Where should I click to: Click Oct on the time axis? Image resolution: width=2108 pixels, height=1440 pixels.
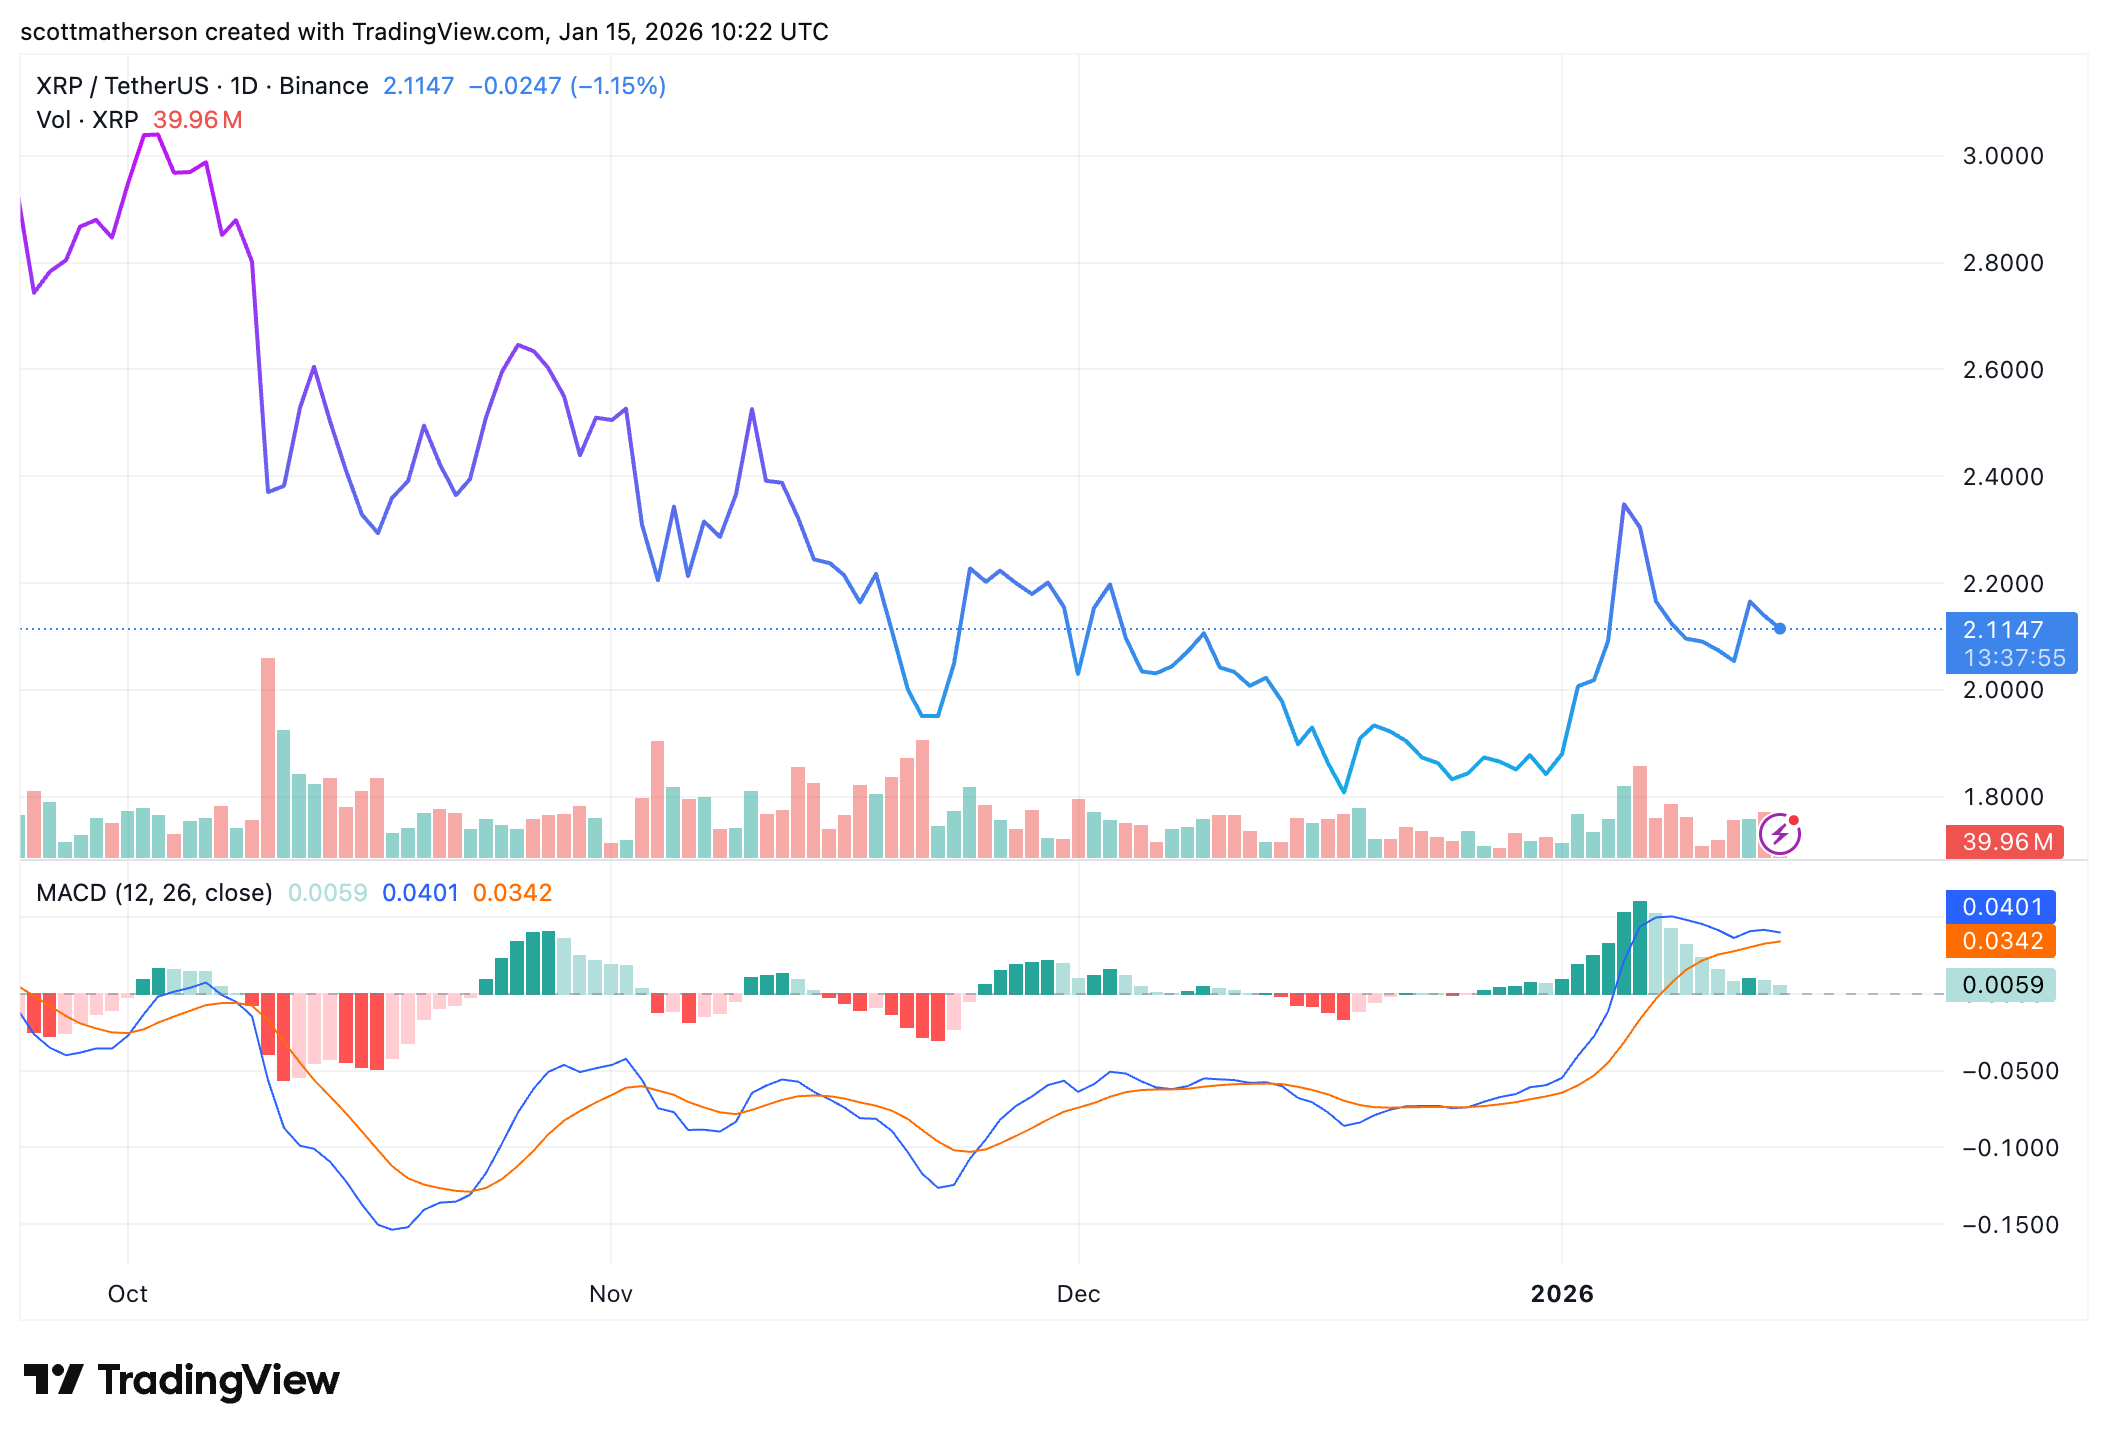[x=127, y=1293]
